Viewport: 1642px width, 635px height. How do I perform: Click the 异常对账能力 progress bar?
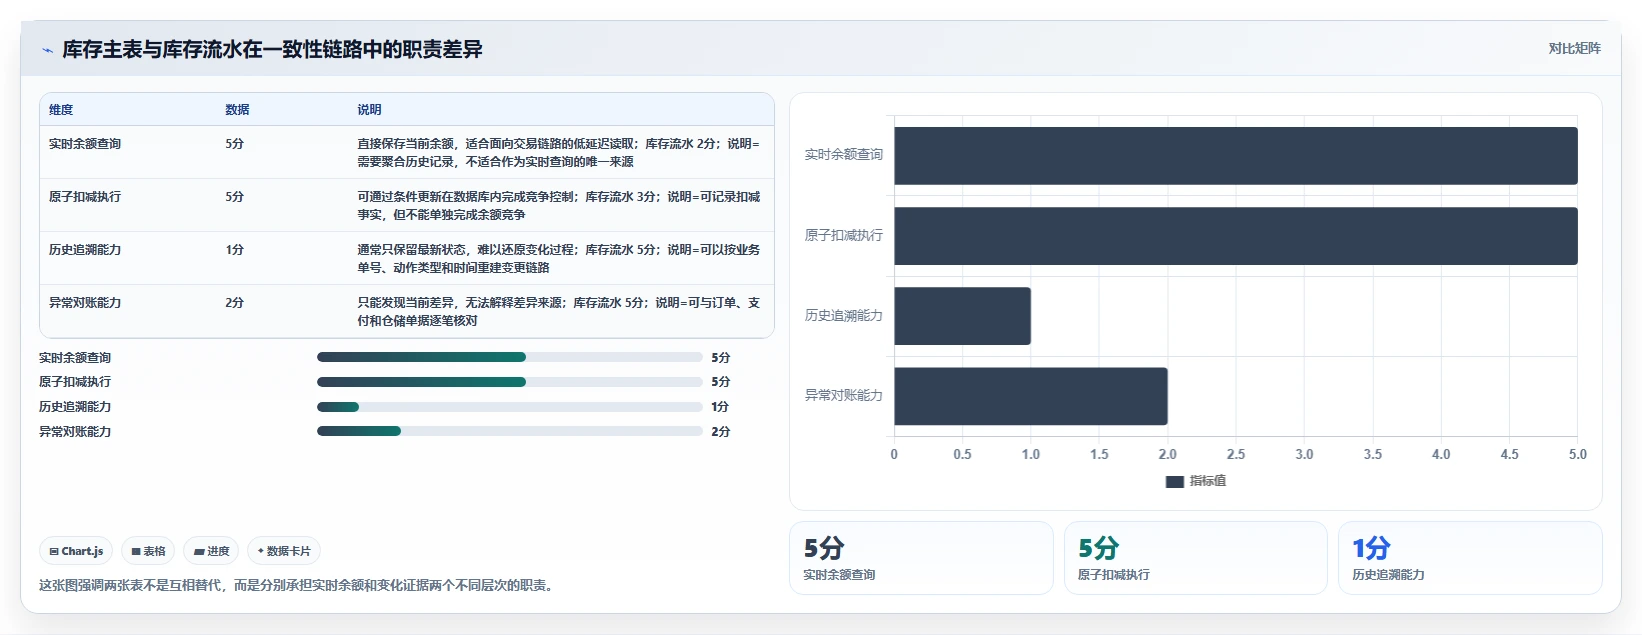(510, 431)
